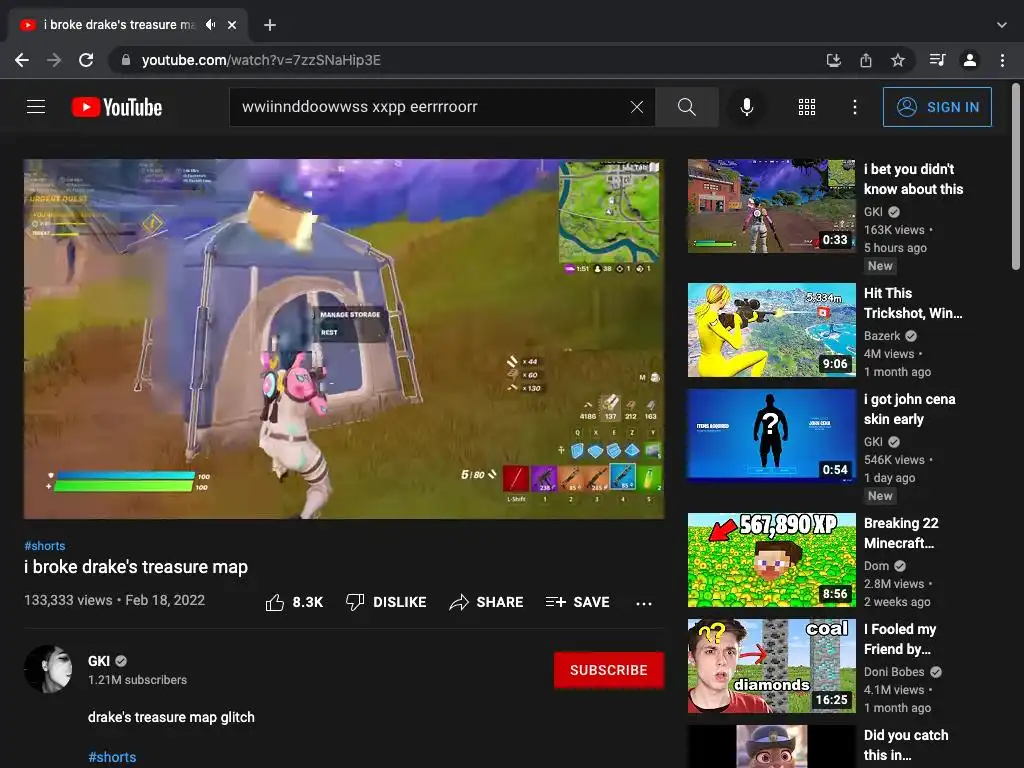Go to YouTube home via logo
The image size is (1024, 768).
(117, 107)
